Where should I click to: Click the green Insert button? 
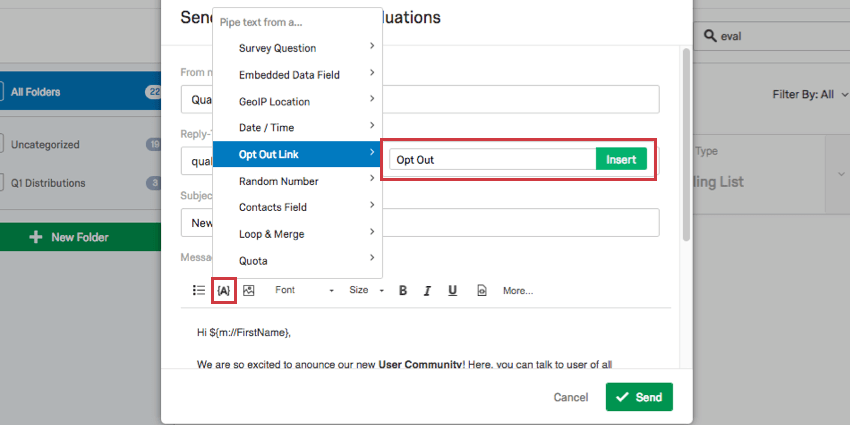[x=621, y=159]
